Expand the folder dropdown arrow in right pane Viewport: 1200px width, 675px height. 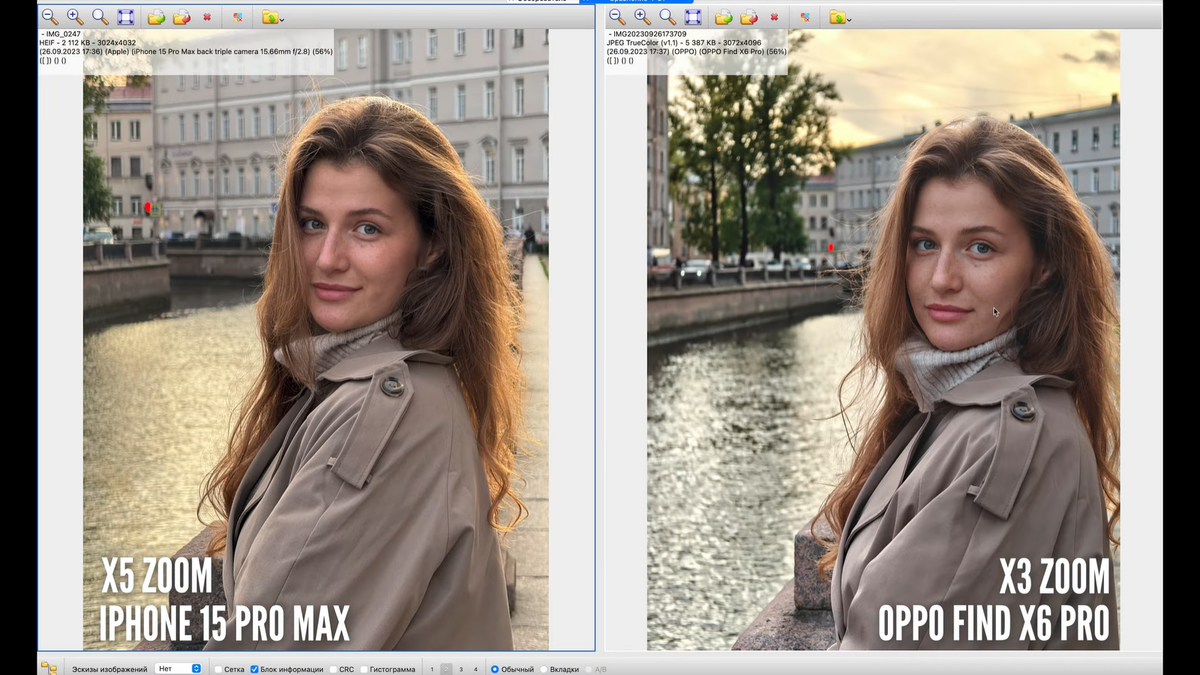tap(849, 19)
